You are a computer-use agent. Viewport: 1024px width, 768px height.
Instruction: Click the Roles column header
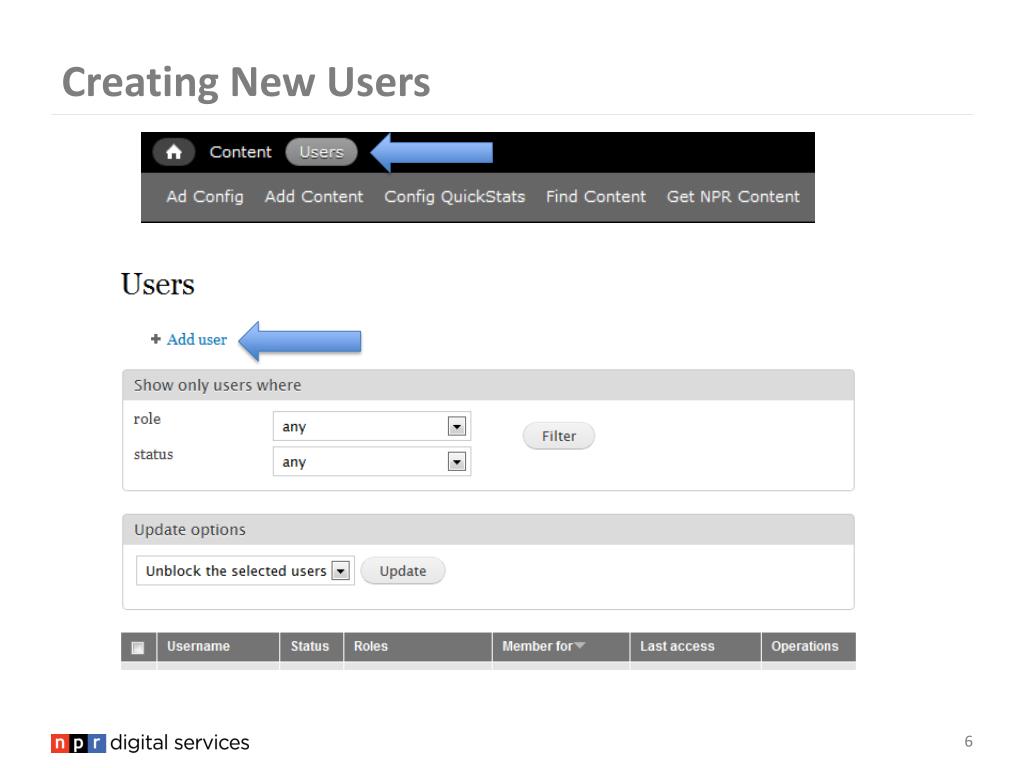[x=371, y=646]
